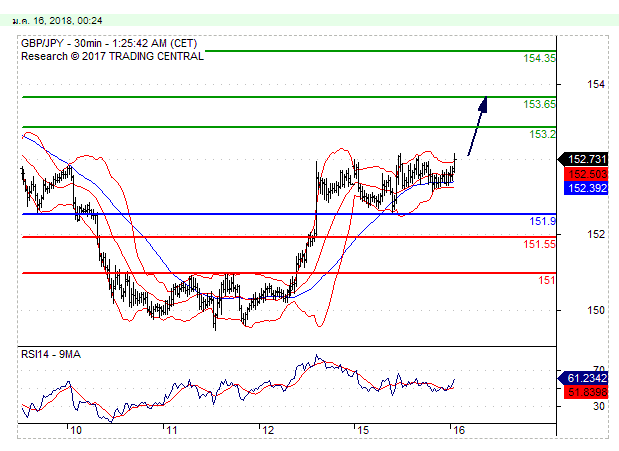The height and width of the screenshot is (451, 619).
Task: Click the RSI 30 axis label
Action: tap(598, 406)
